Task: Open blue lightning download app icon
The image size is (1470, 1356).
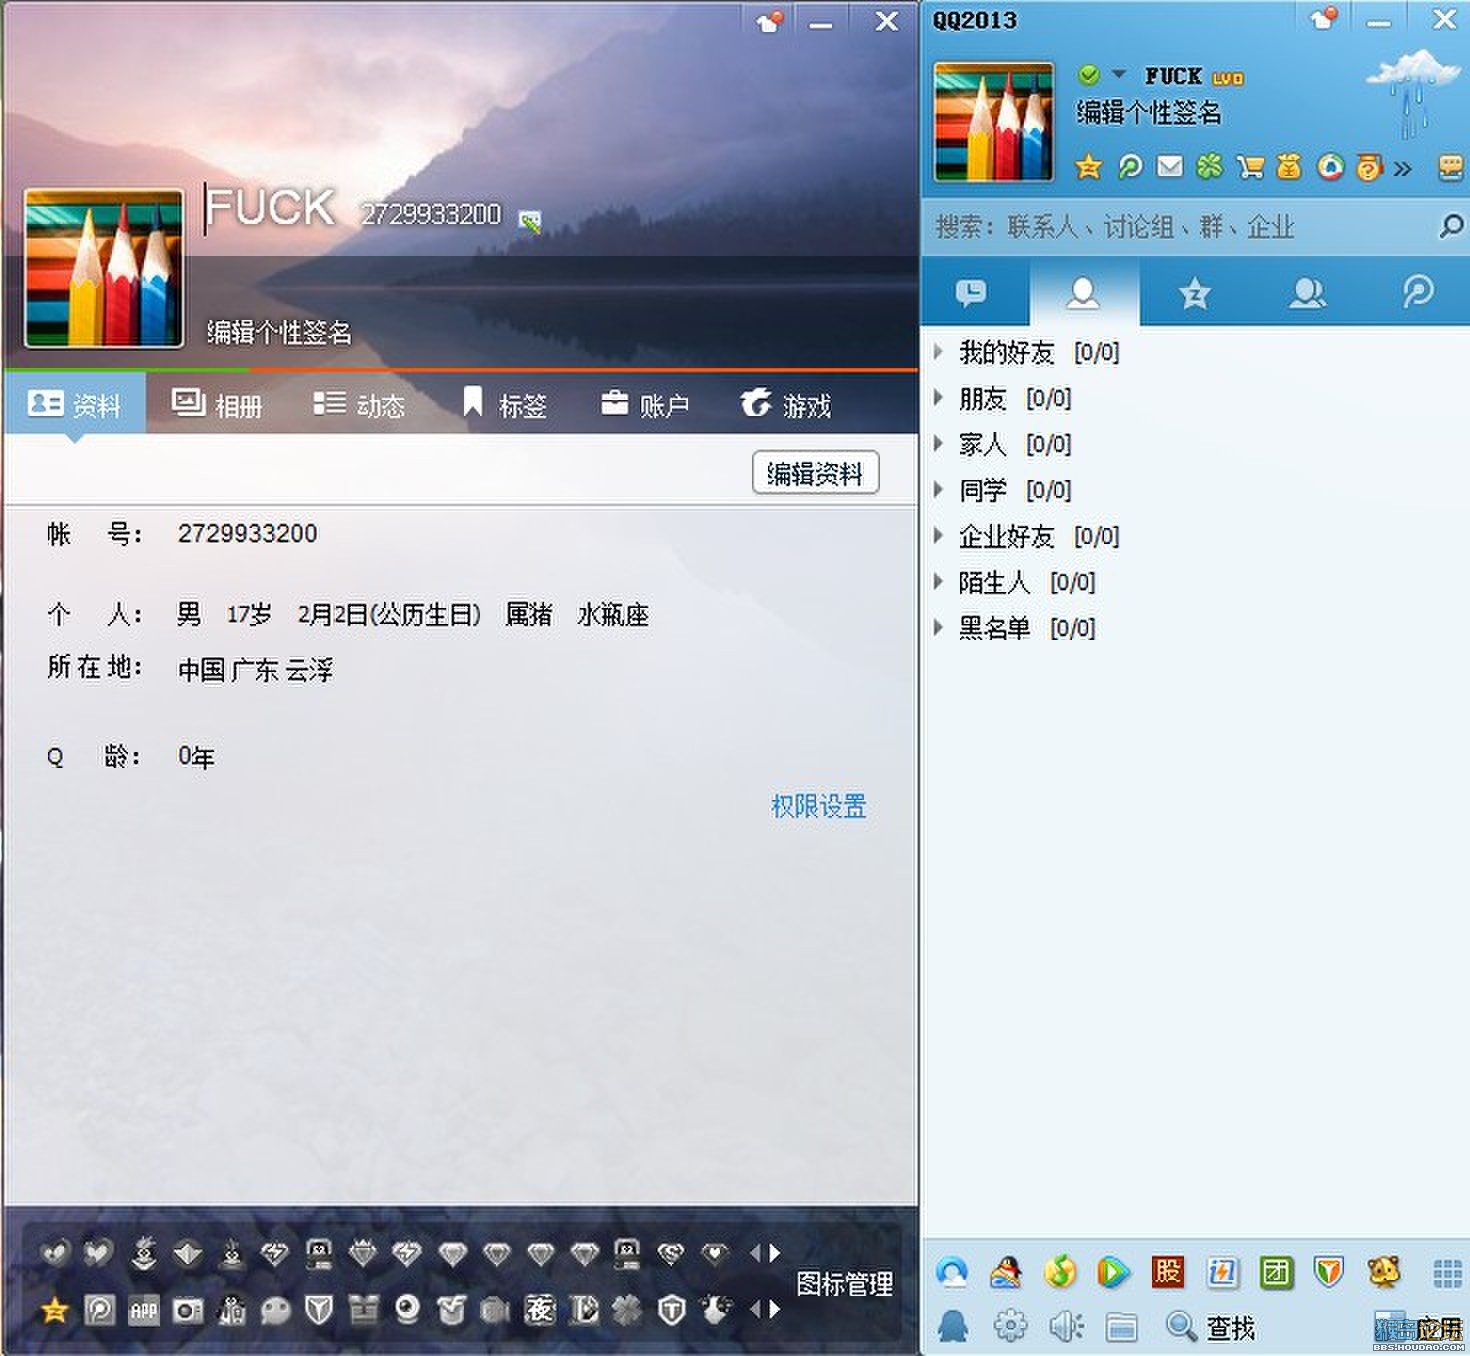Action: 1222,1272
